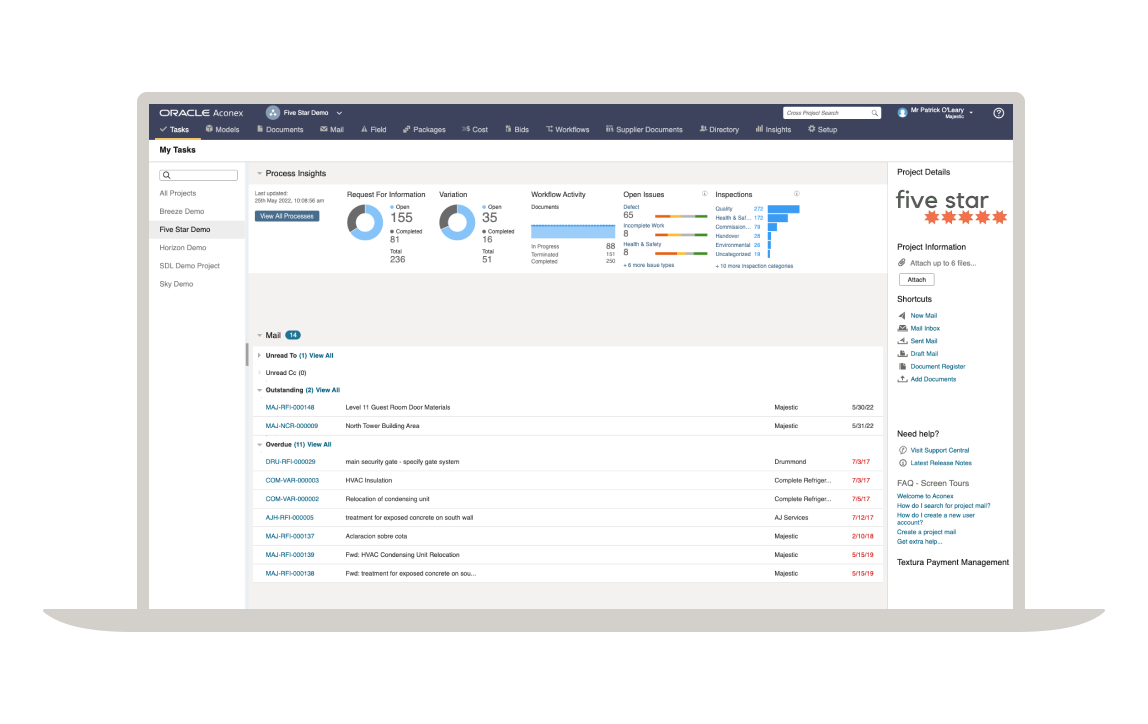Click the project group icon beside Five Star Demo
The image size is (1148, 724).
272,113
